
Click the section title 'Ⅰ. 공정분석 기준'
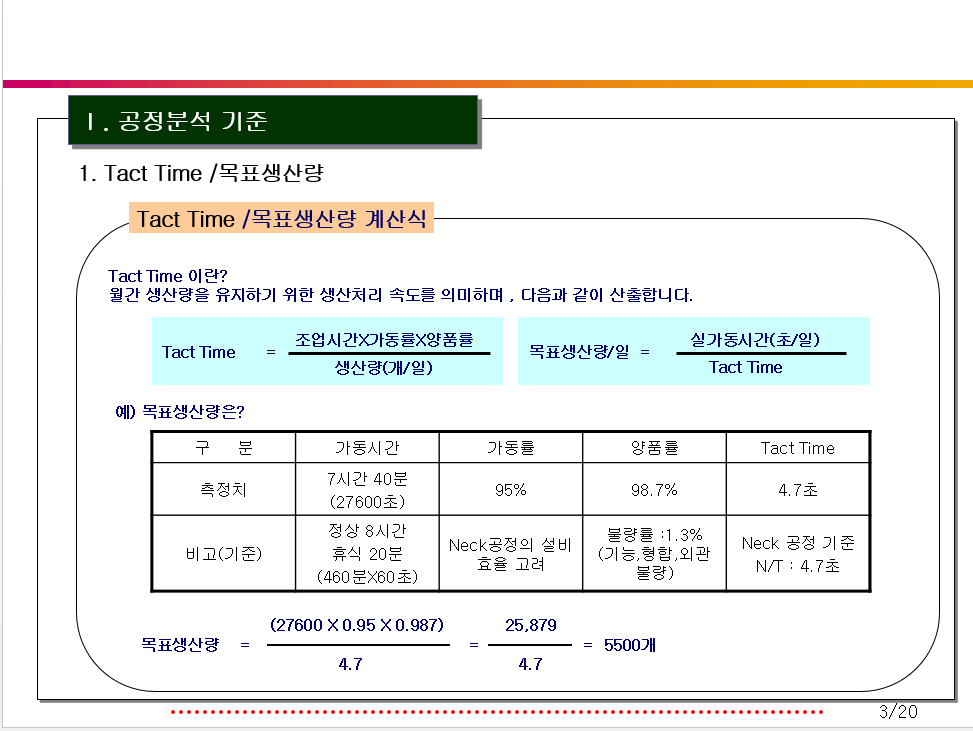pos(177,120)
